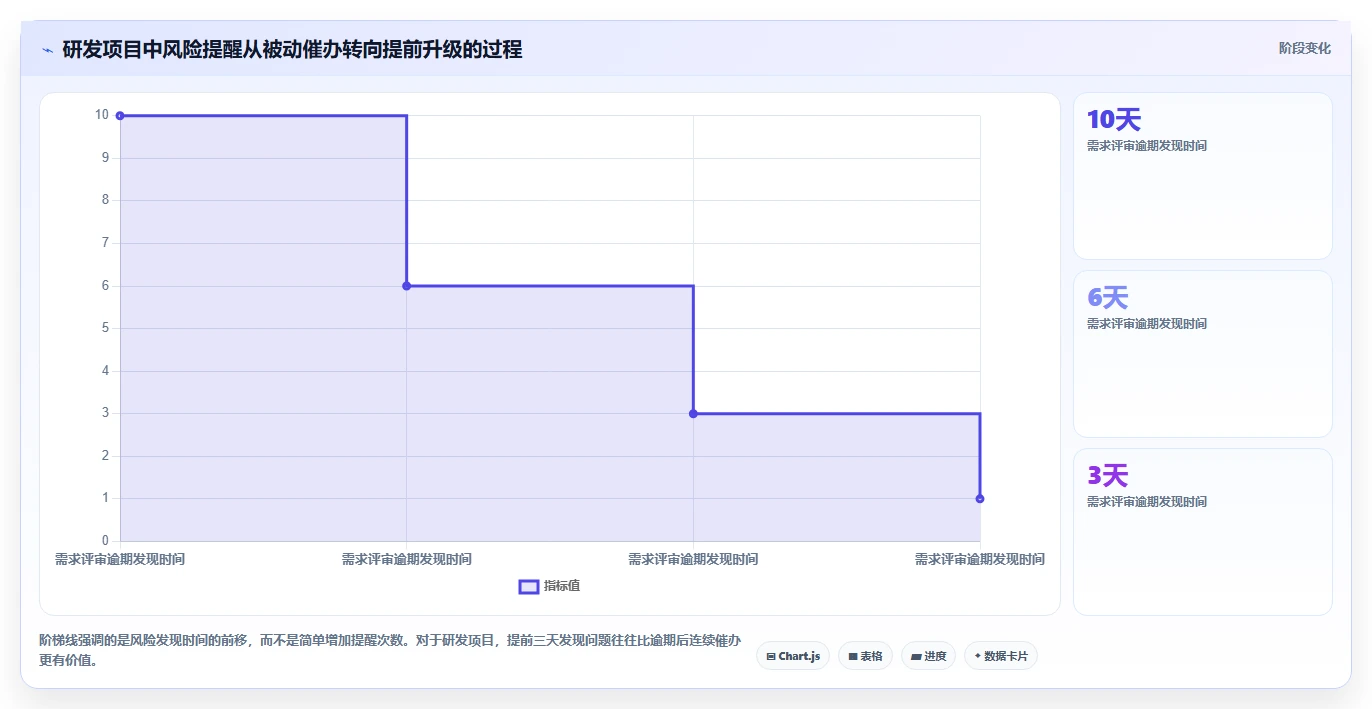Click the y-axis label 8
Viewport: 1372px width, 709px height.
tap(104, 200)
